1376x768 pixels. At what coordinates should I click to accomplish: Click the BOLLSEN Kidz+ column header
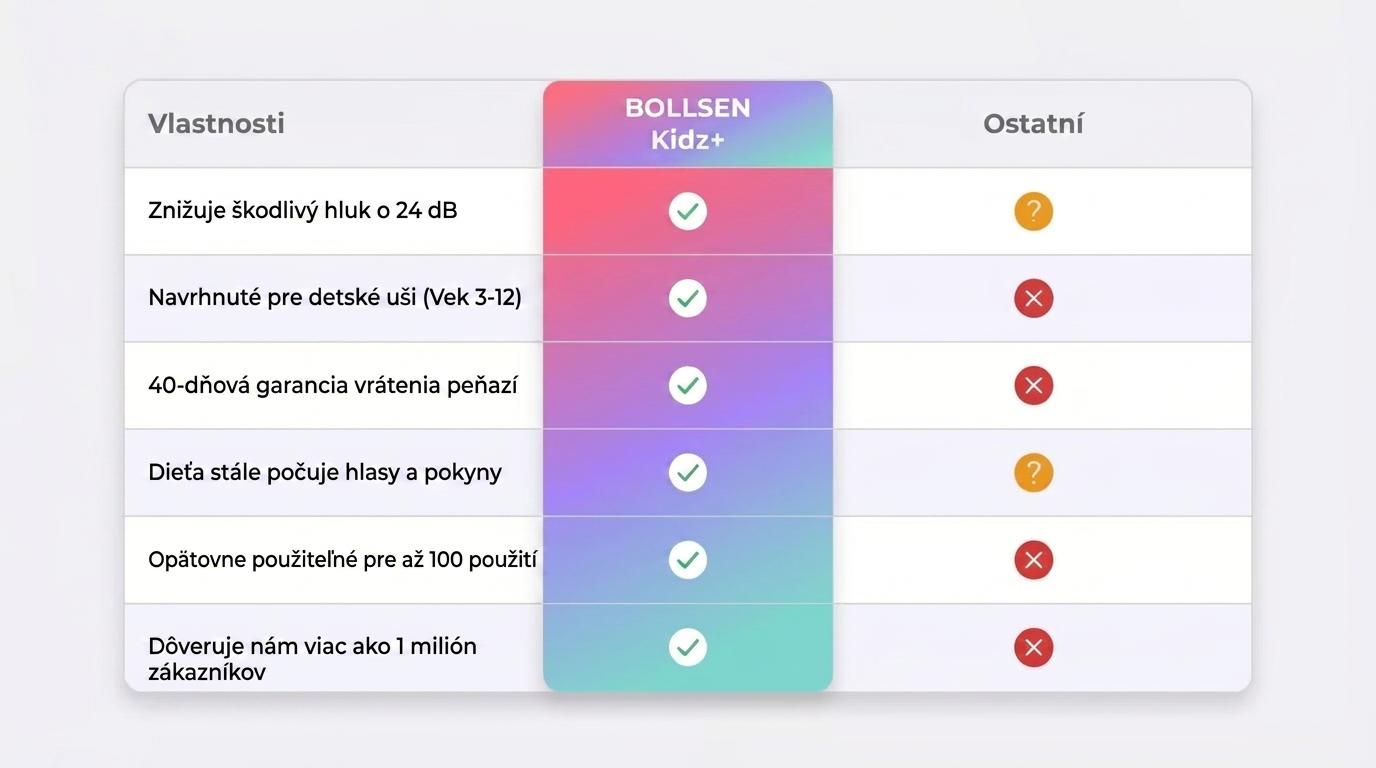pyautogui.click(x=688, y=124)
